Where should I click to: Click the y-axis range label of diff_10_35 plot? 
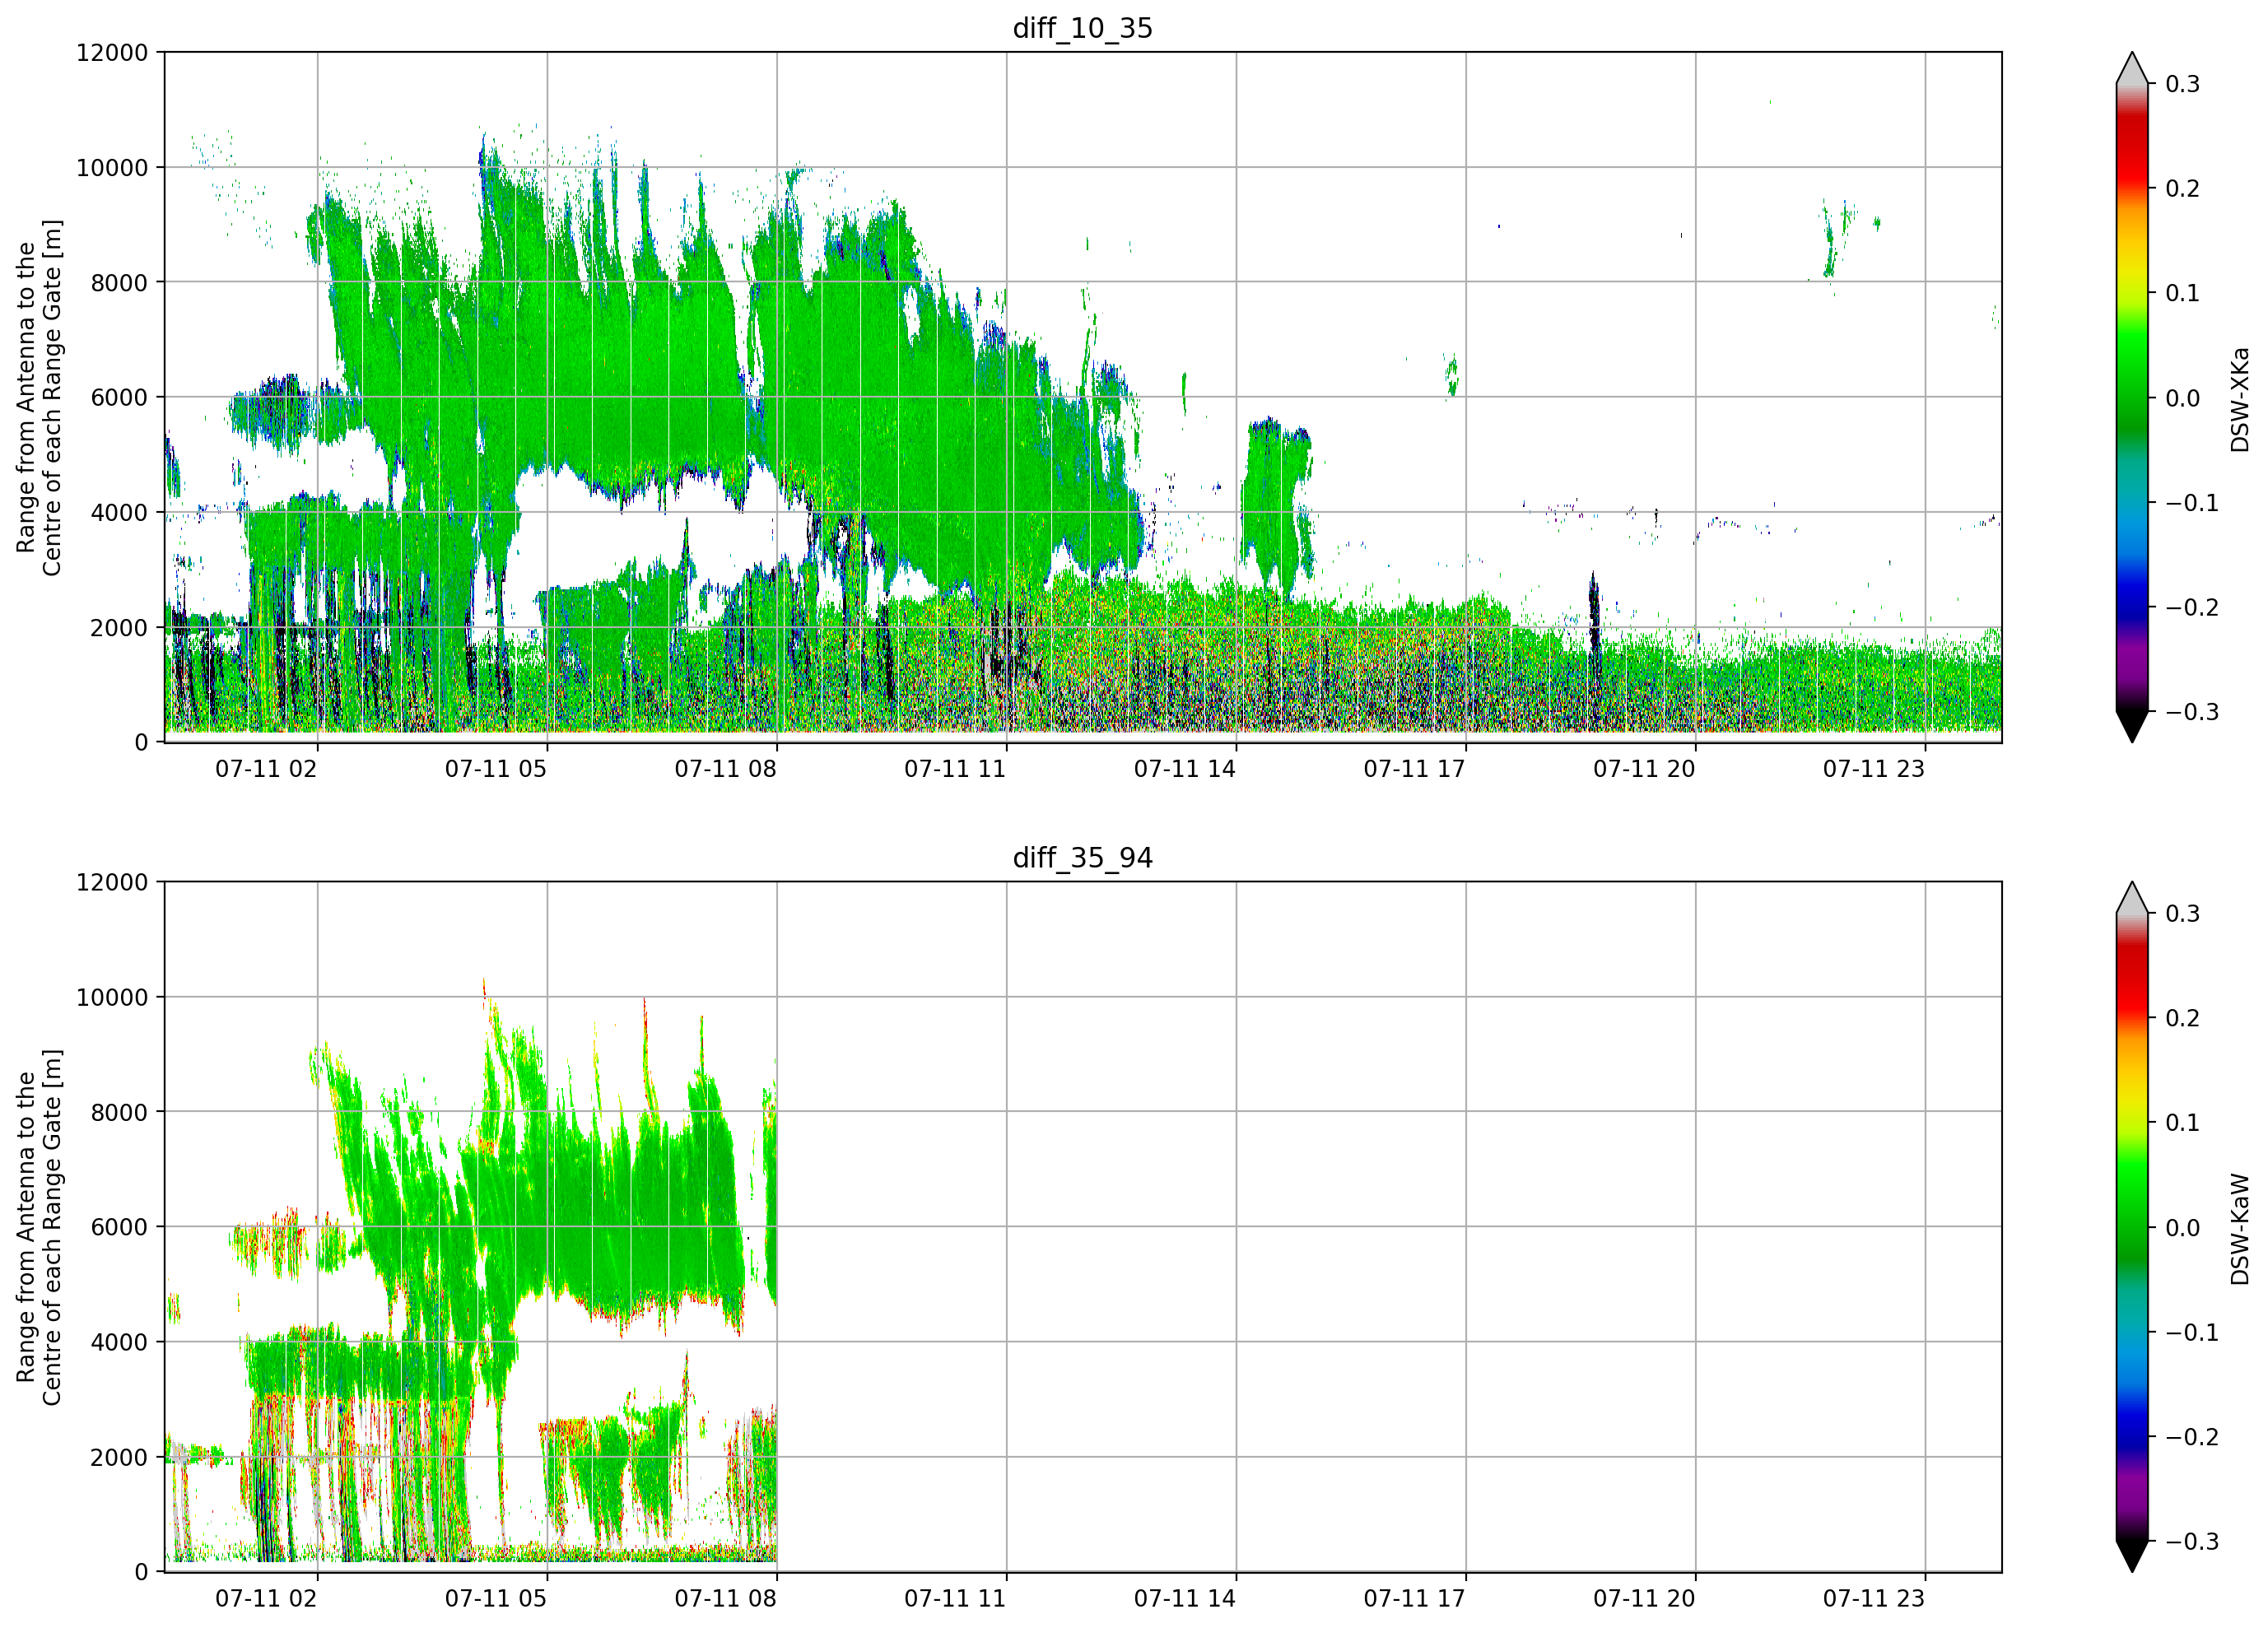(39, 397)
